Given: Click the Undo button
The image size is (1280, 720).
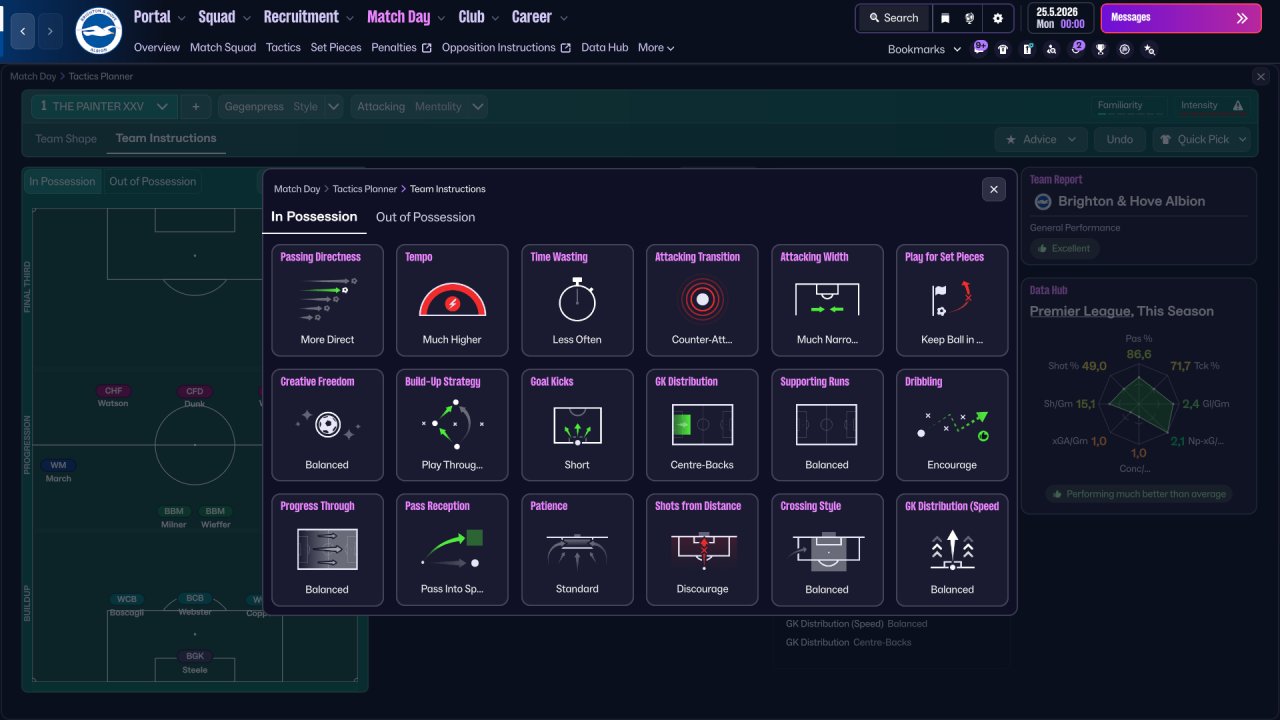Looking at the screenshot, I should (x=1120, y=139).
